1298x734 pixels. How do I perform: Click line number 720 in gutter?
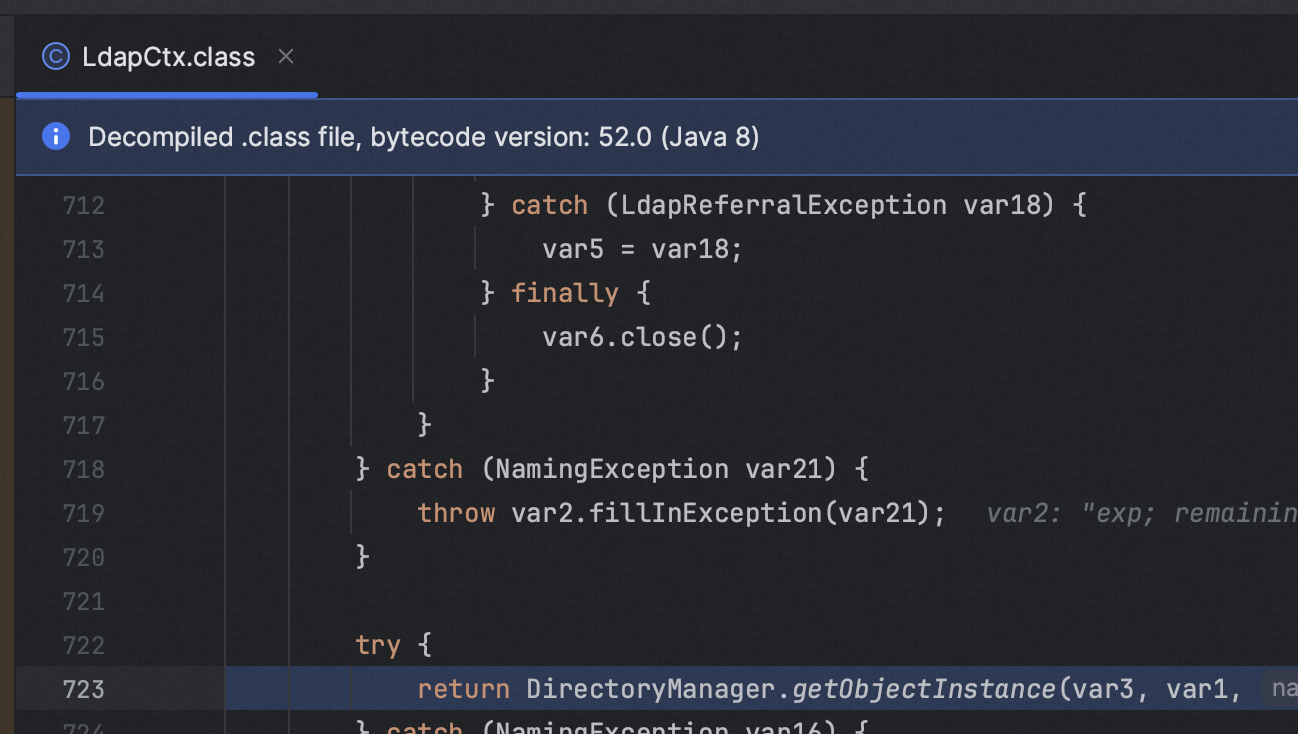pos(83,557)
